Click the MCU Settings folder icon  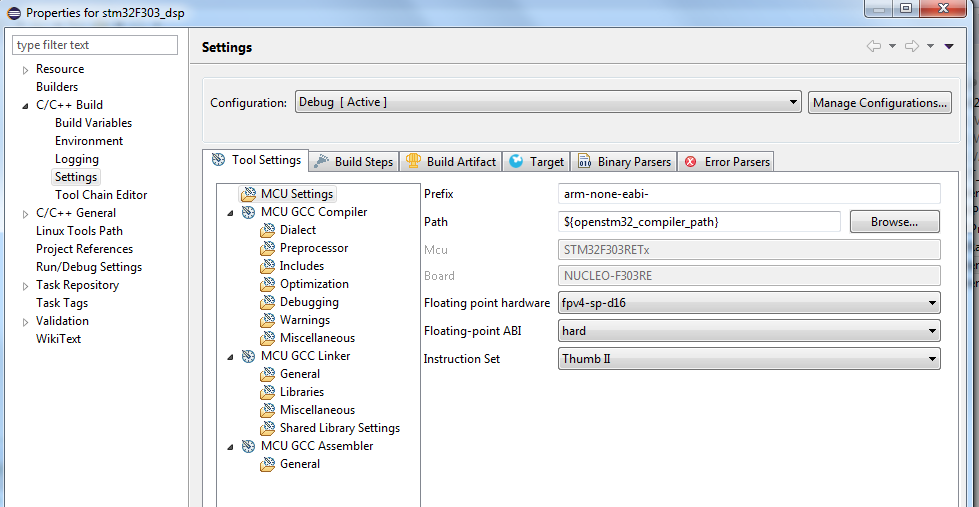[x=248, y=194]
